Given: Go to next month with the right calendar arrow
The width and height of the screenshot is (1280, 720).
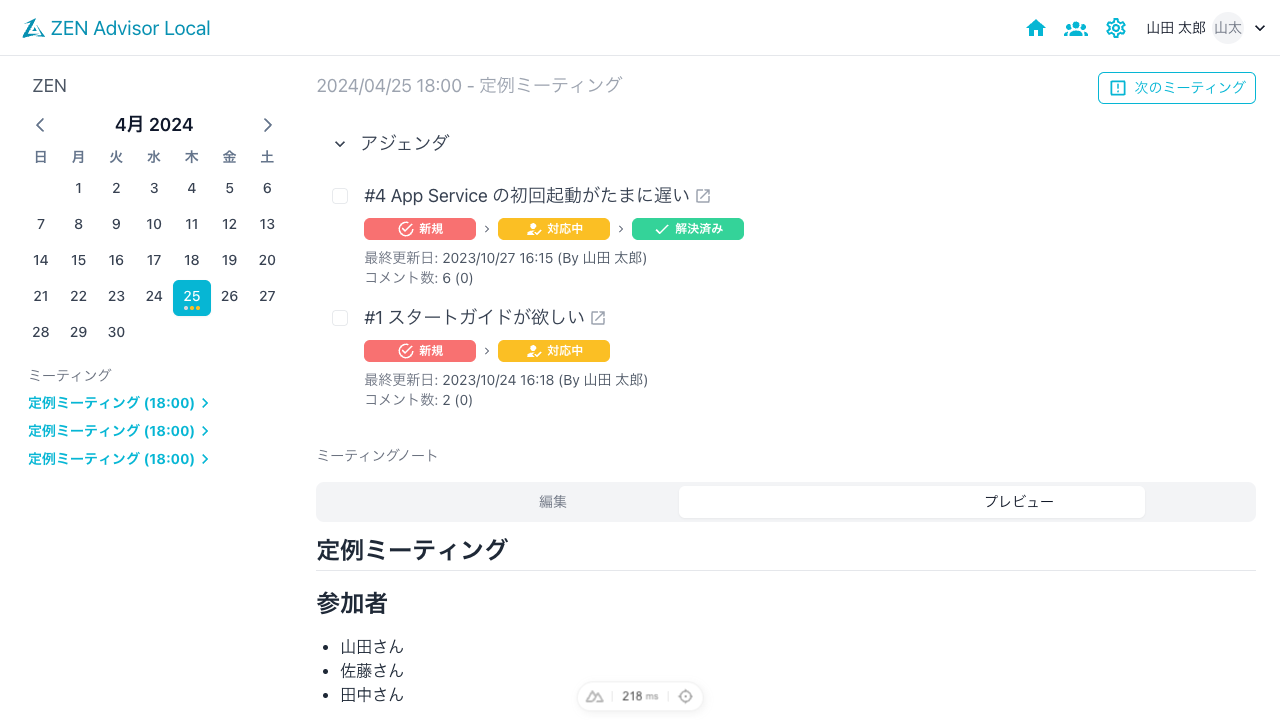Looking at the screenshot, I should click(268, 124).
